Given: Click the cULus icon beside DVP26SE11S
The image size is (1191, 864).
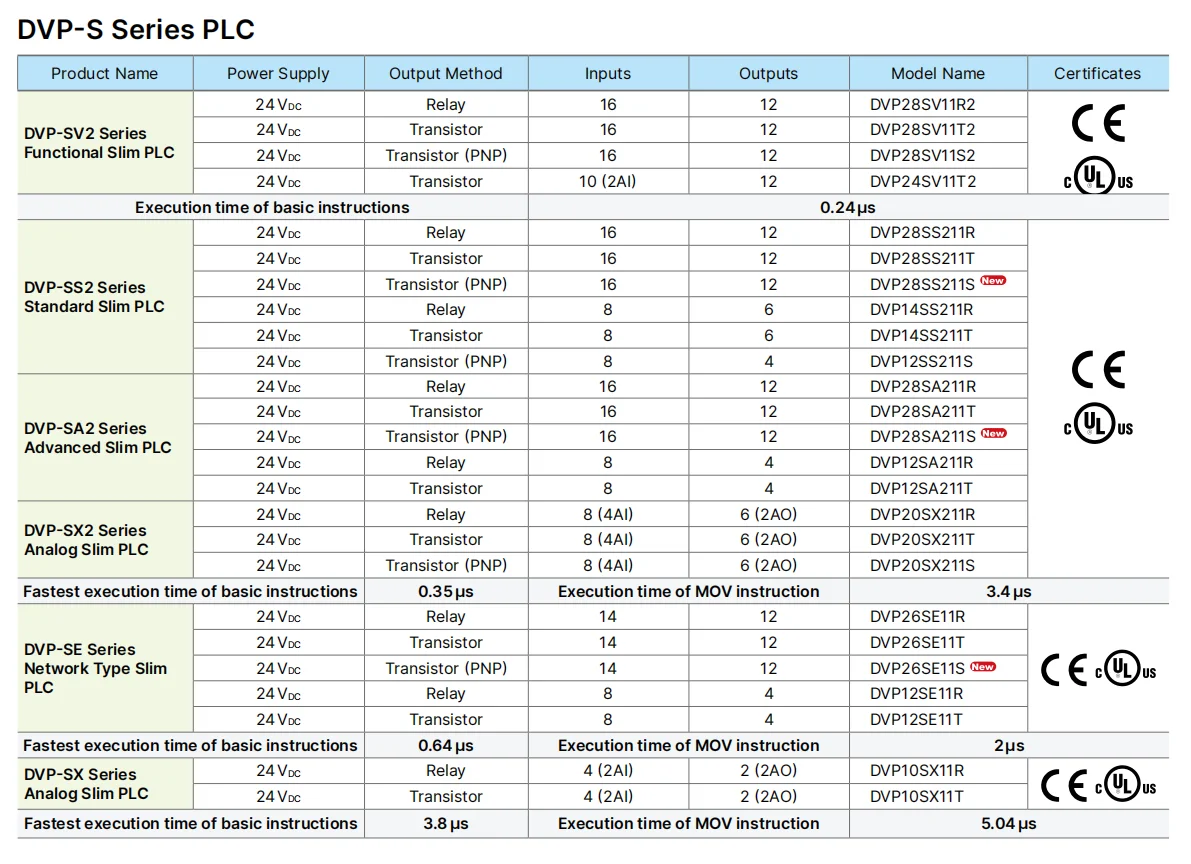Looking at the screenshot, I should pos(1124,666).
